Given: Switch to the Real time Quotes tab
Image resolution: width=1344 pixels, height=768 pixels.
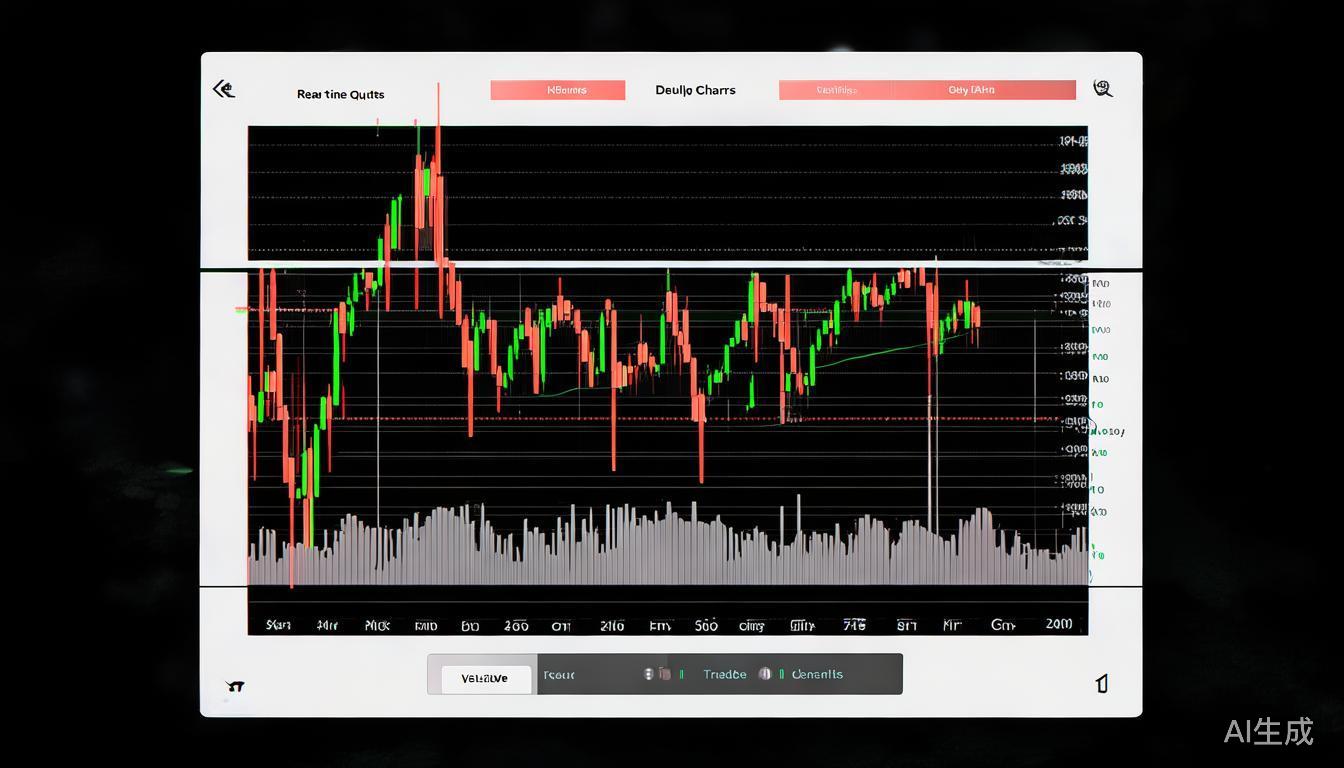Looking at the screenshot, I should [x=340, y=94].
